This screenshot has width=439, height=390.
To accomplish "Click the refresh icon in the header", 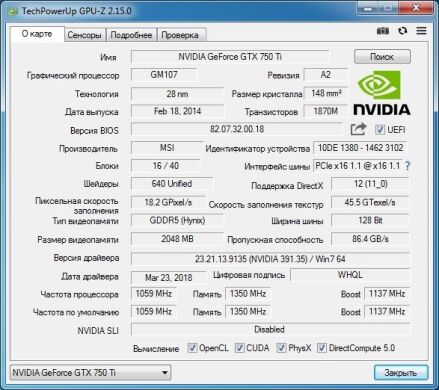I will (403, 31).
